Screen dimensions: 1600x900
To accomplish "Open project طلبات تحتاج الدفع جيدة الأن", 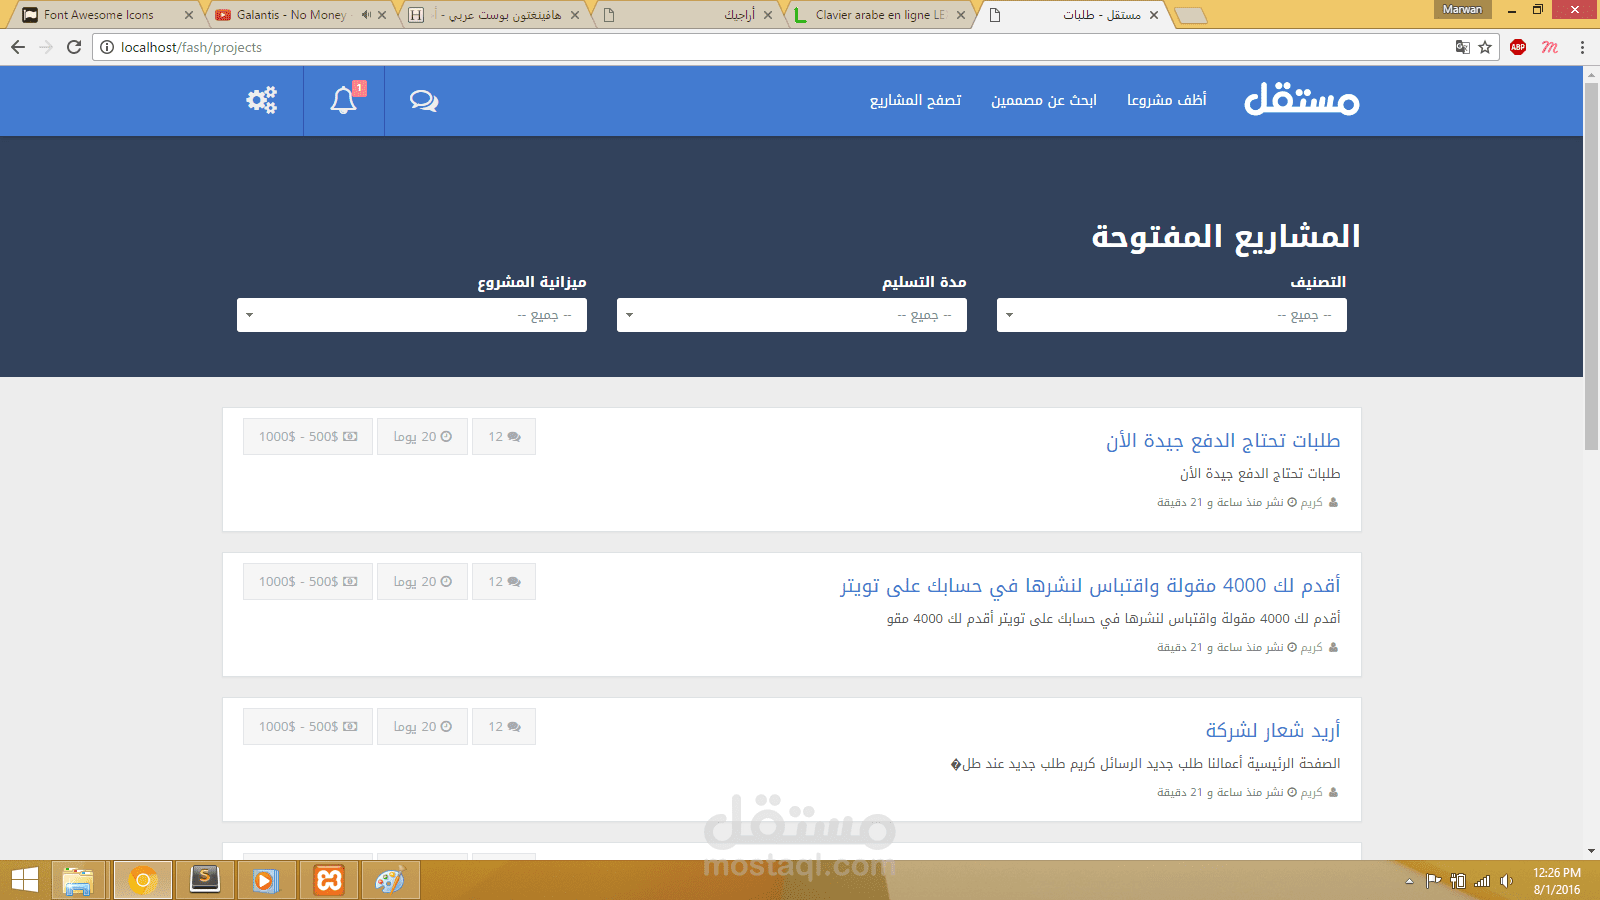I will (1223, 441).
